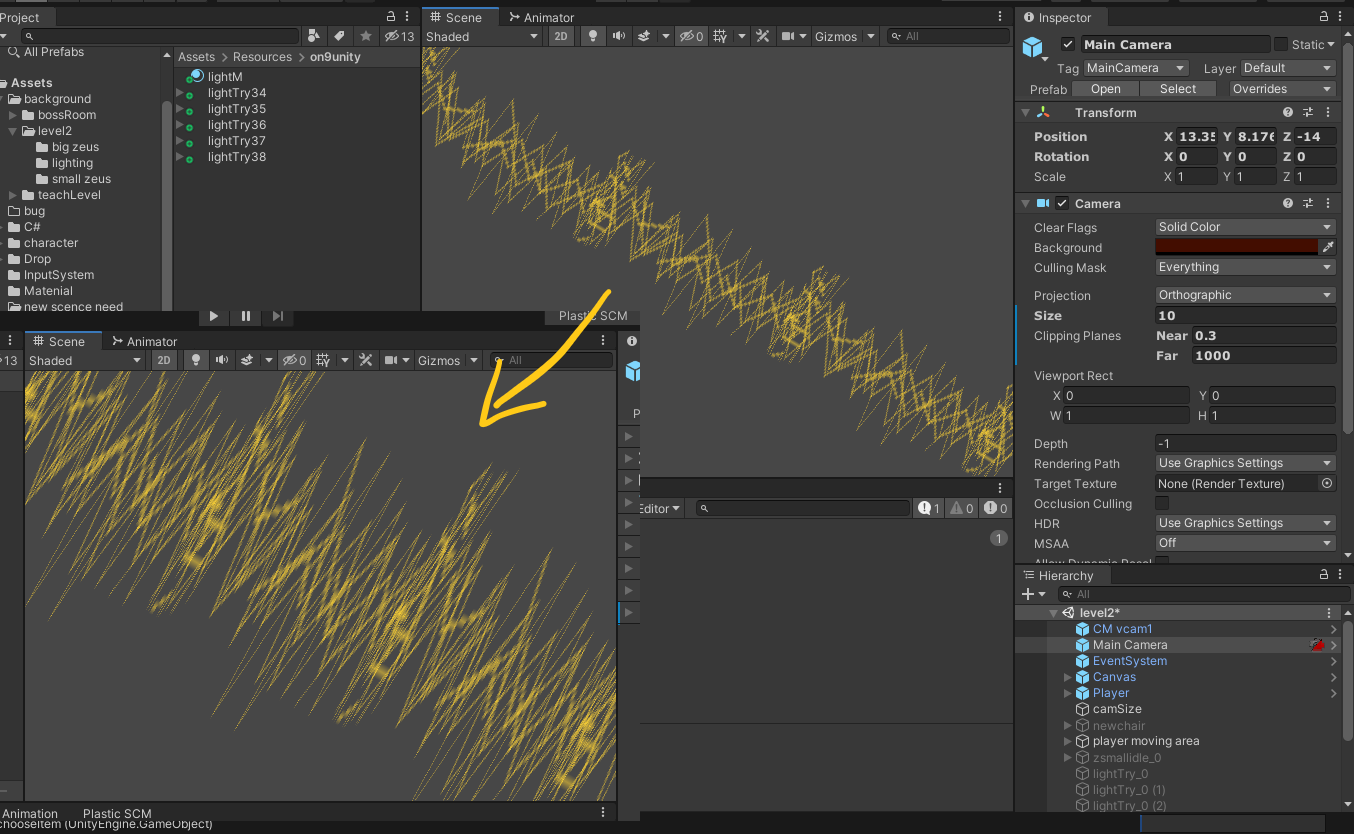Click Position X input field
The height and width of the screenshot is (834, 1354).
[1198, 137]
